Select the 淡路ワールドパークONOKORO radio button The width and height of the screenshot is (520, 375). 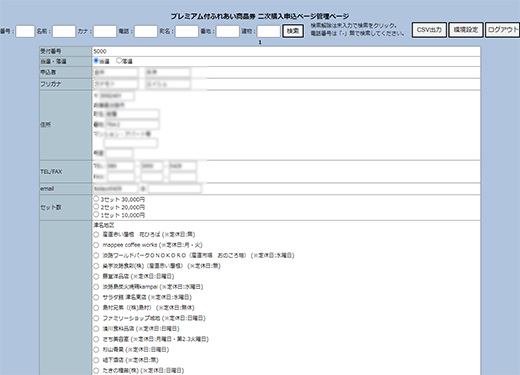96,255
